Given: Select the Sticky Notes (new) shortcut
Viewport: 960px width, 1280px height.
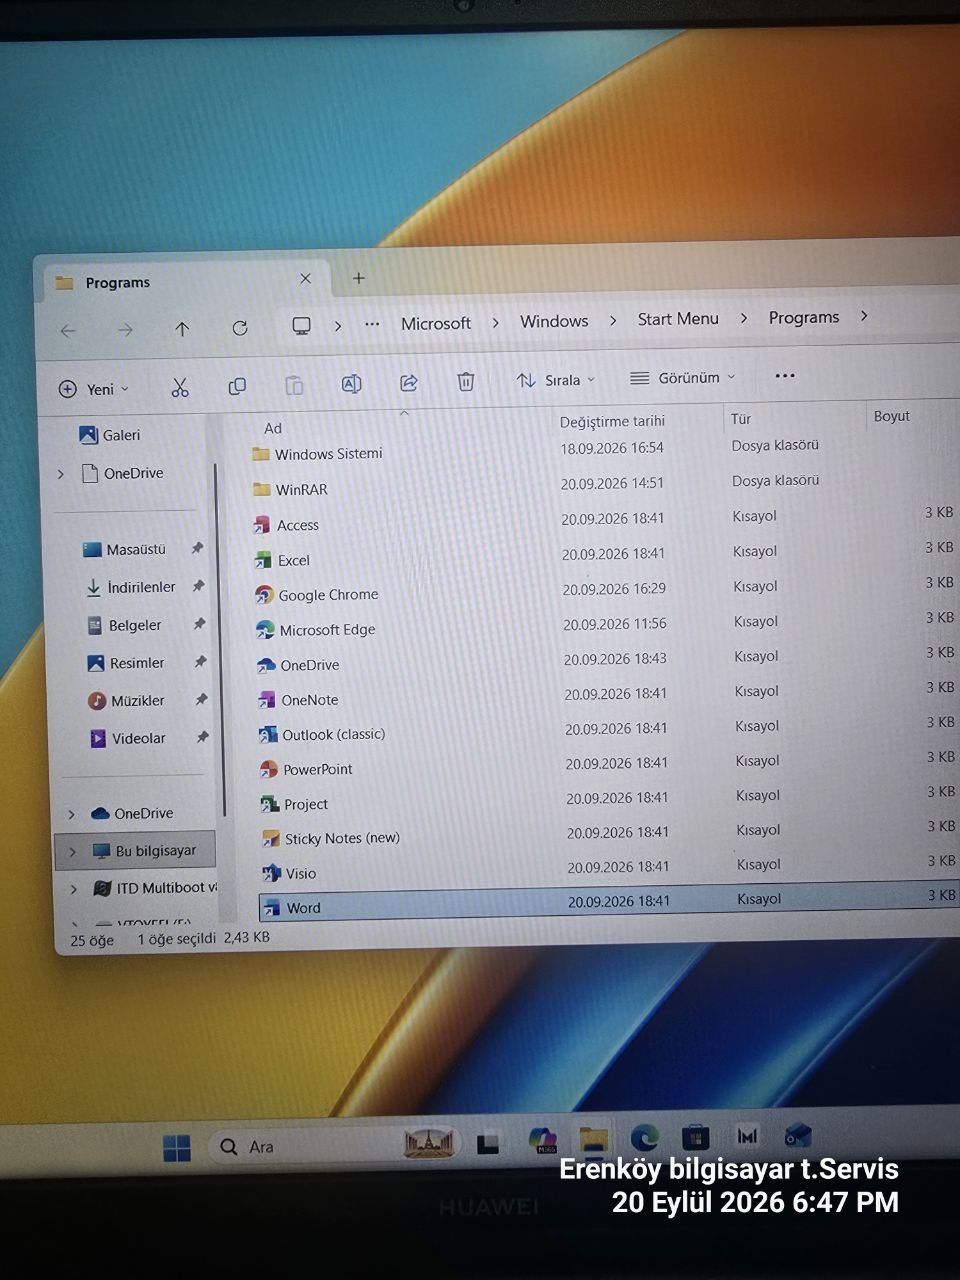Looking at the screenshot, I should (331, 838).
